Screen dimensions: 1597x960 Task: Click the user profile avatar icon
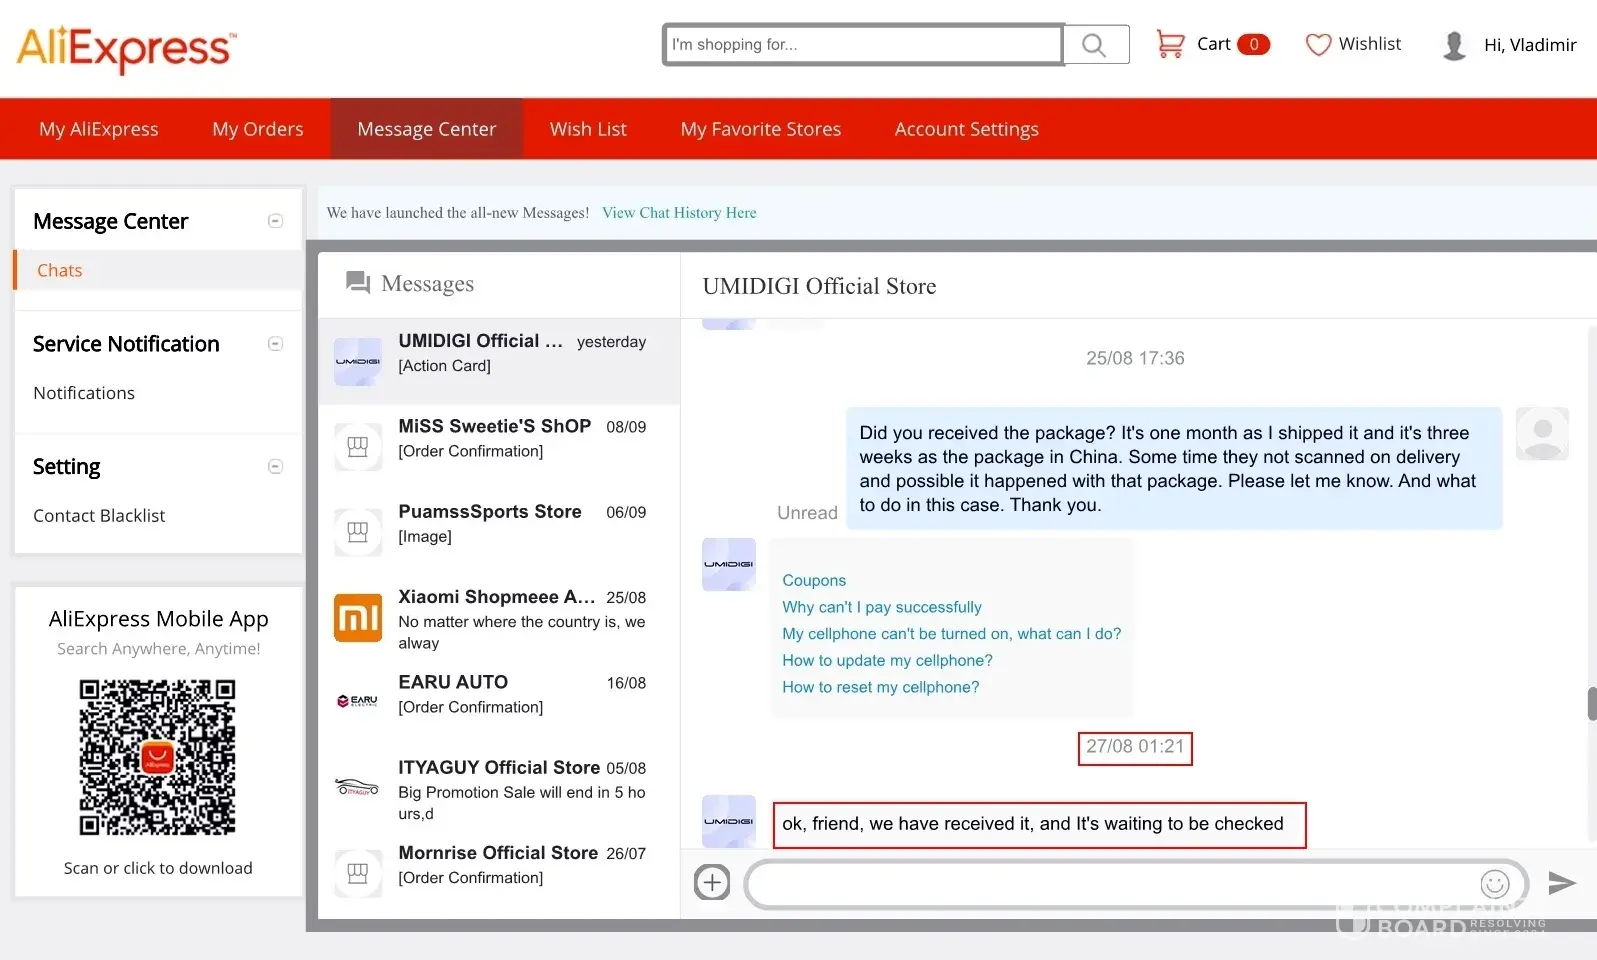(1455, 45)
